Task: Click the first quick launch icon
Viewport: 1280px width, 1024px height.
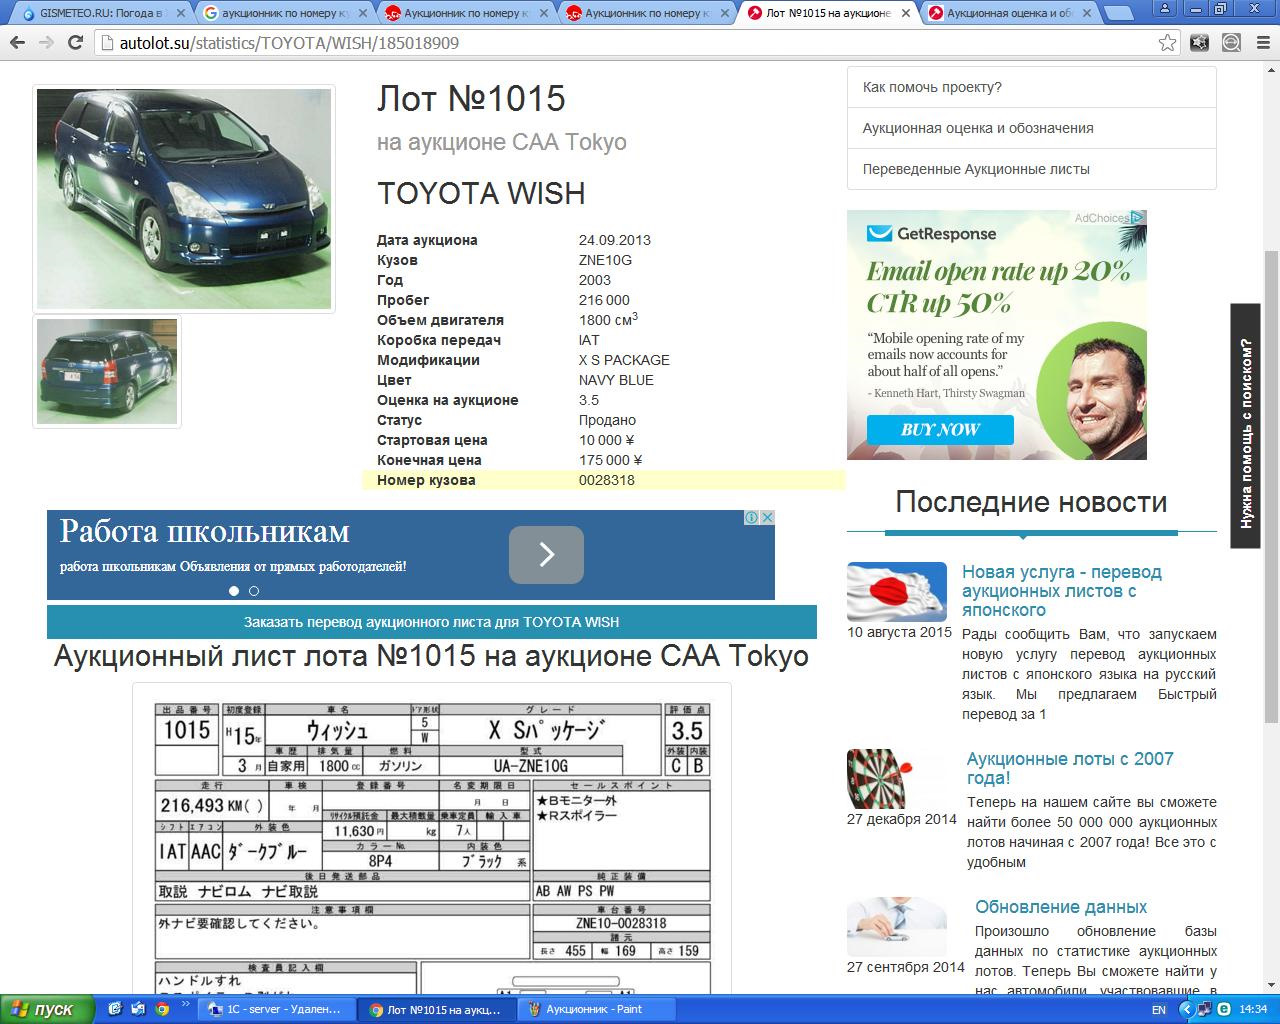Action: click(x=115, y=1009)
